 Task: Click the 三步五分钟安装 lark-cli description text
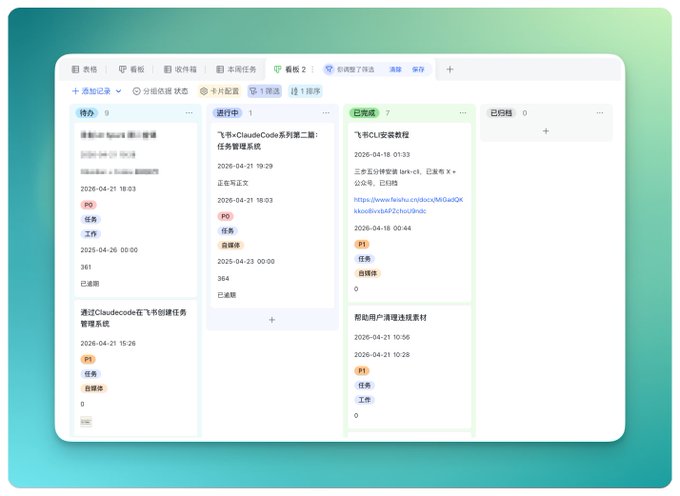pos(405,177)
